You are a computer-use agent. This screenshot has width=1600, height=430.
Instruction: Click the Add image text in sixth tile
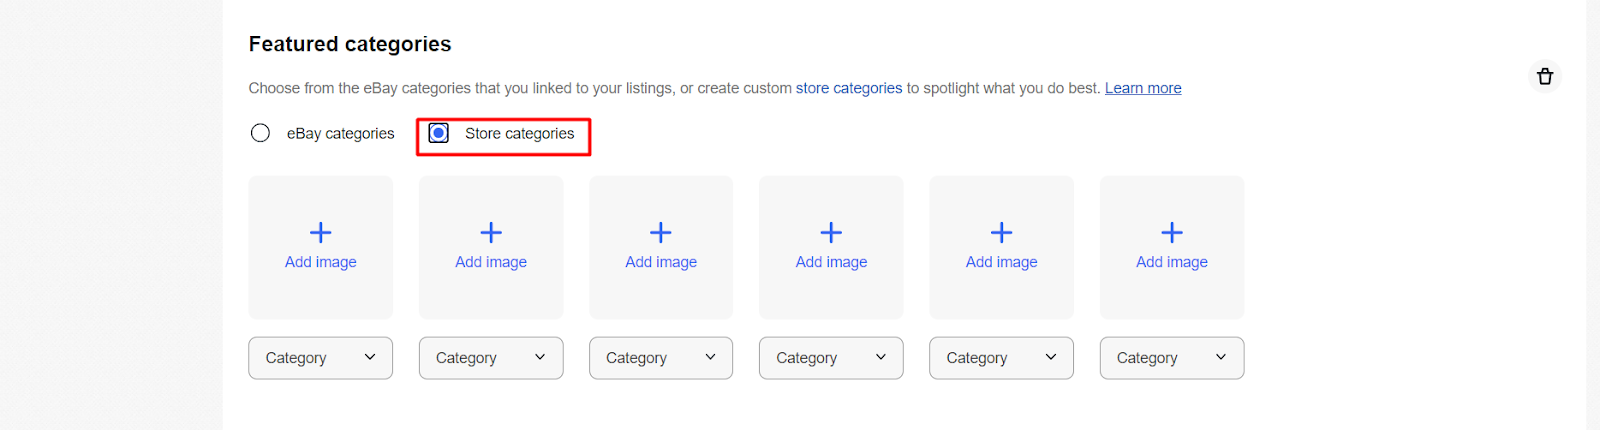click(x=1172, y=262)
